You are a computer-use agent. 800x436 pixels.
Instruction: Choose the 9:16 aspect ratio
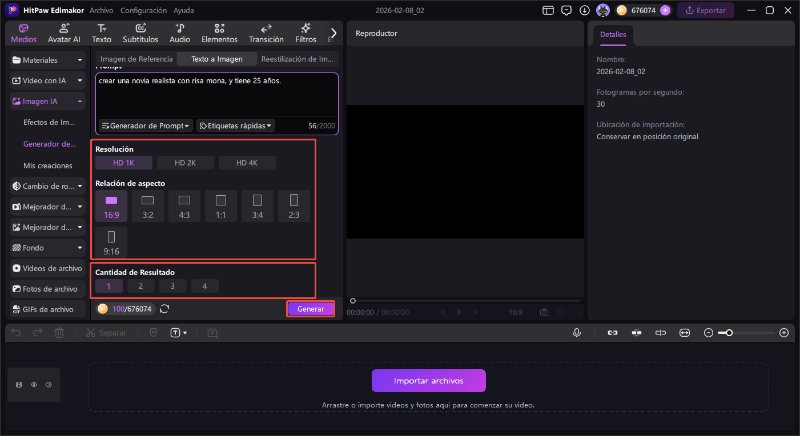pyautogui.click(x=111, y=241)
